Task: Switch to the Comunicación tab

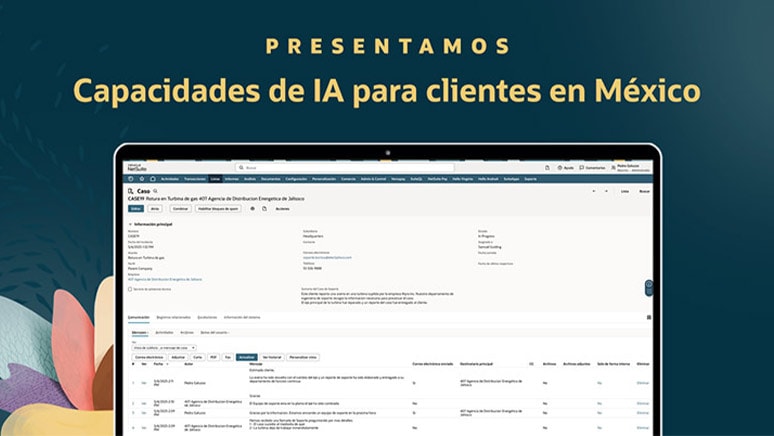Action: (139, 317)
